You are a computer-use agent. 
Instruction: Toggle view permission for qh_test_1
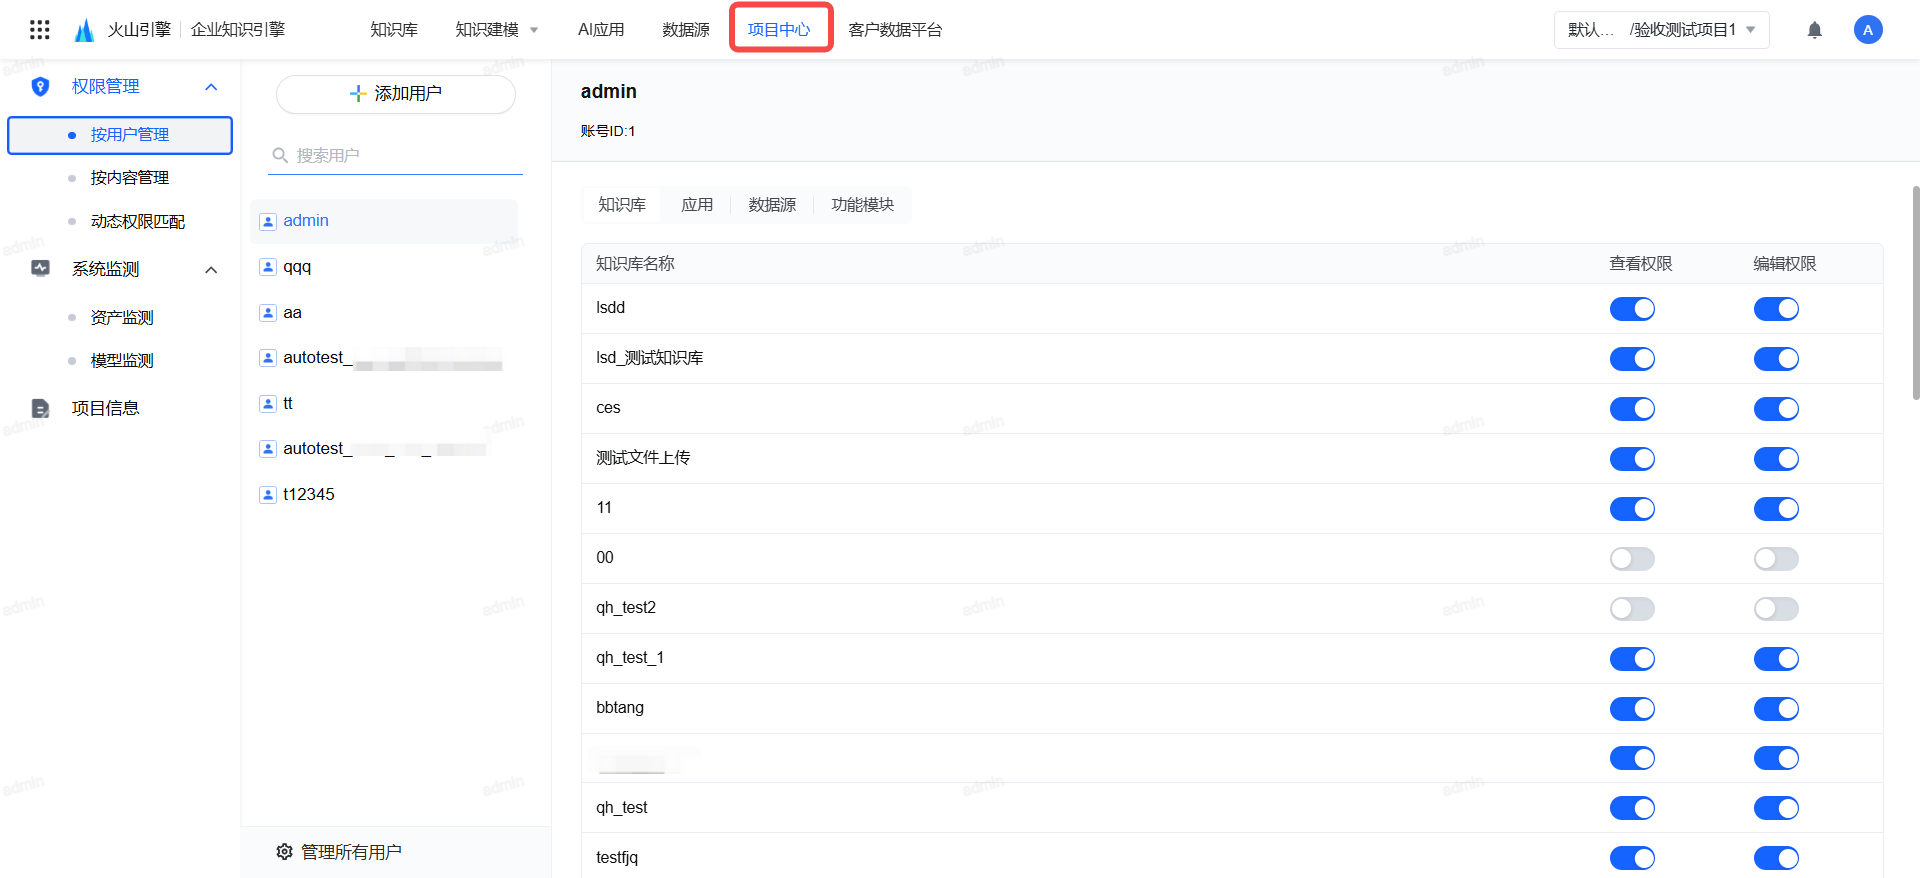point(1632,659)
